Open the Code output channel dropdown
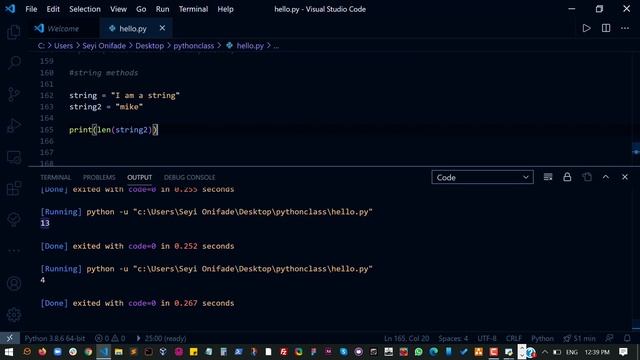The image size is (640, 360). (x=482, y=177)
